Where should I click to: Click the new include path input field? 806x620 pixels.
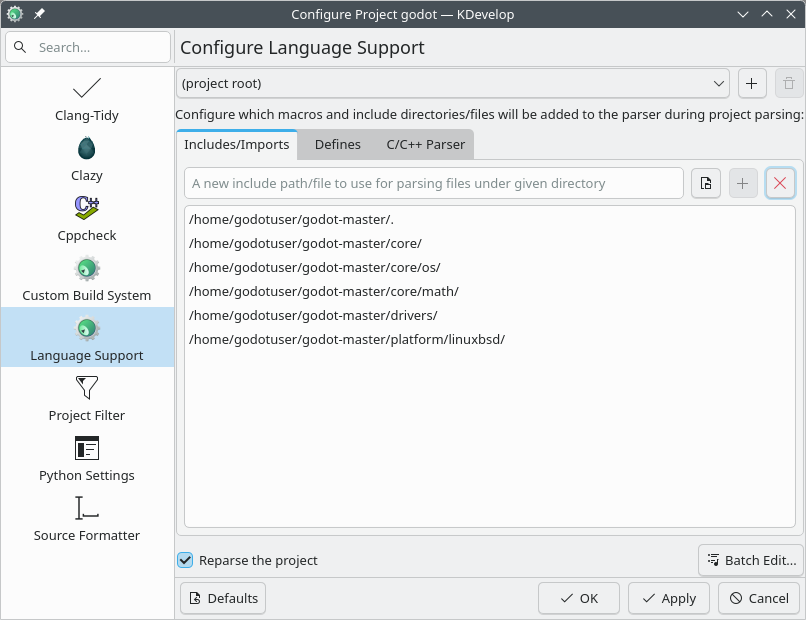[x=434, y=183]
